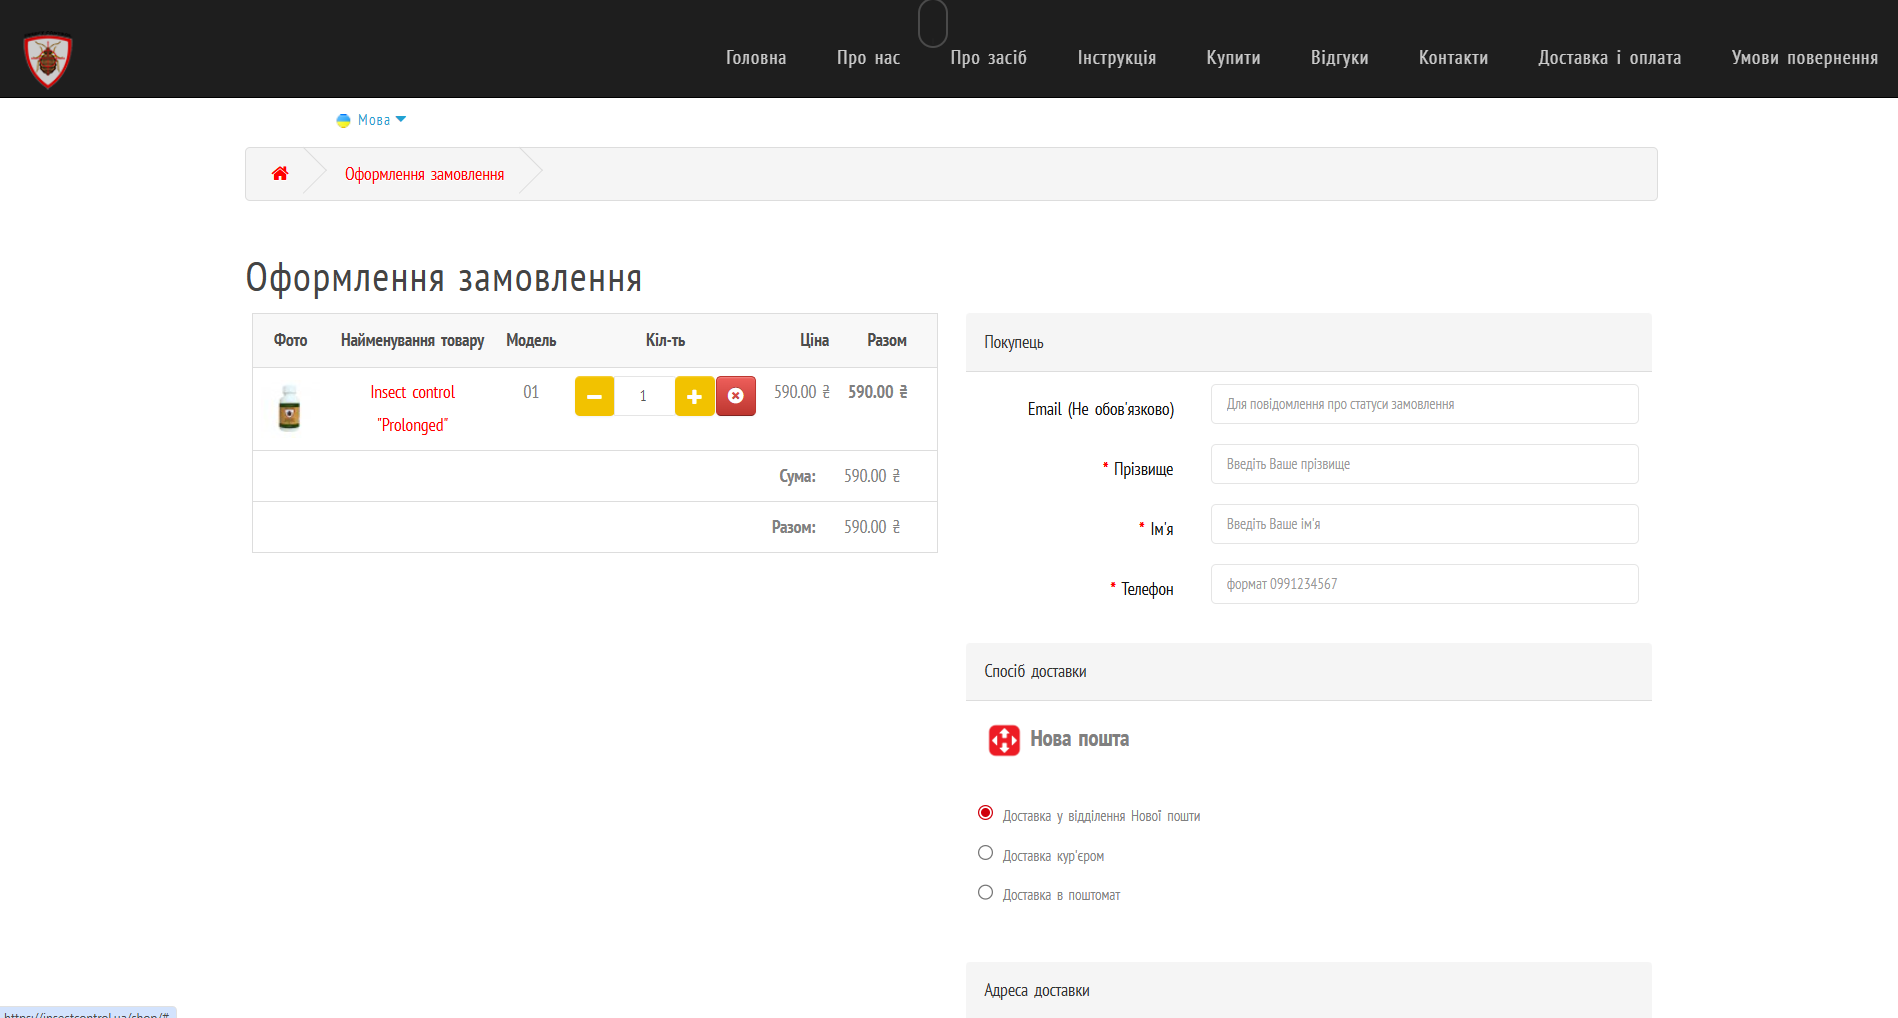The image size is (1898, 1018).
Task: Focus the Email input field
Action: coord(1424,404)
